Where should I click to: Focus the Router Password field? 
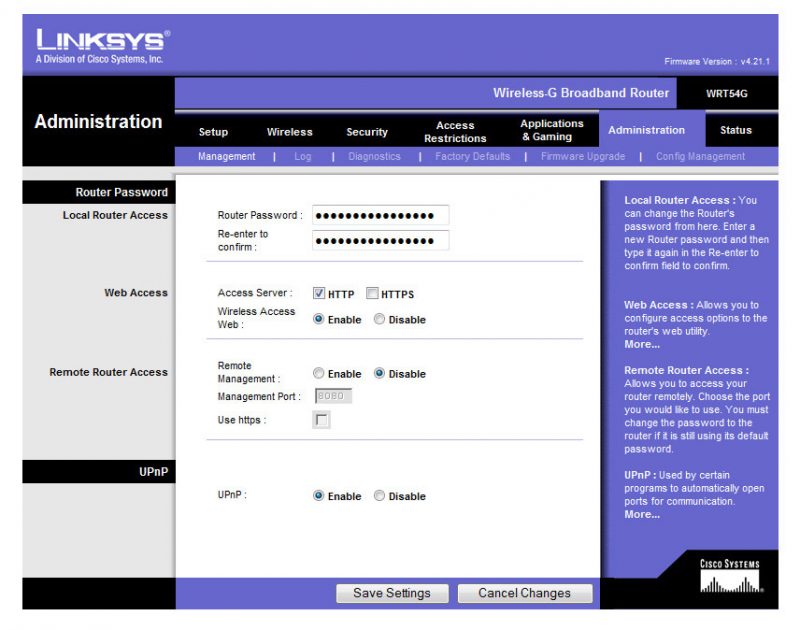coord(381,215)
